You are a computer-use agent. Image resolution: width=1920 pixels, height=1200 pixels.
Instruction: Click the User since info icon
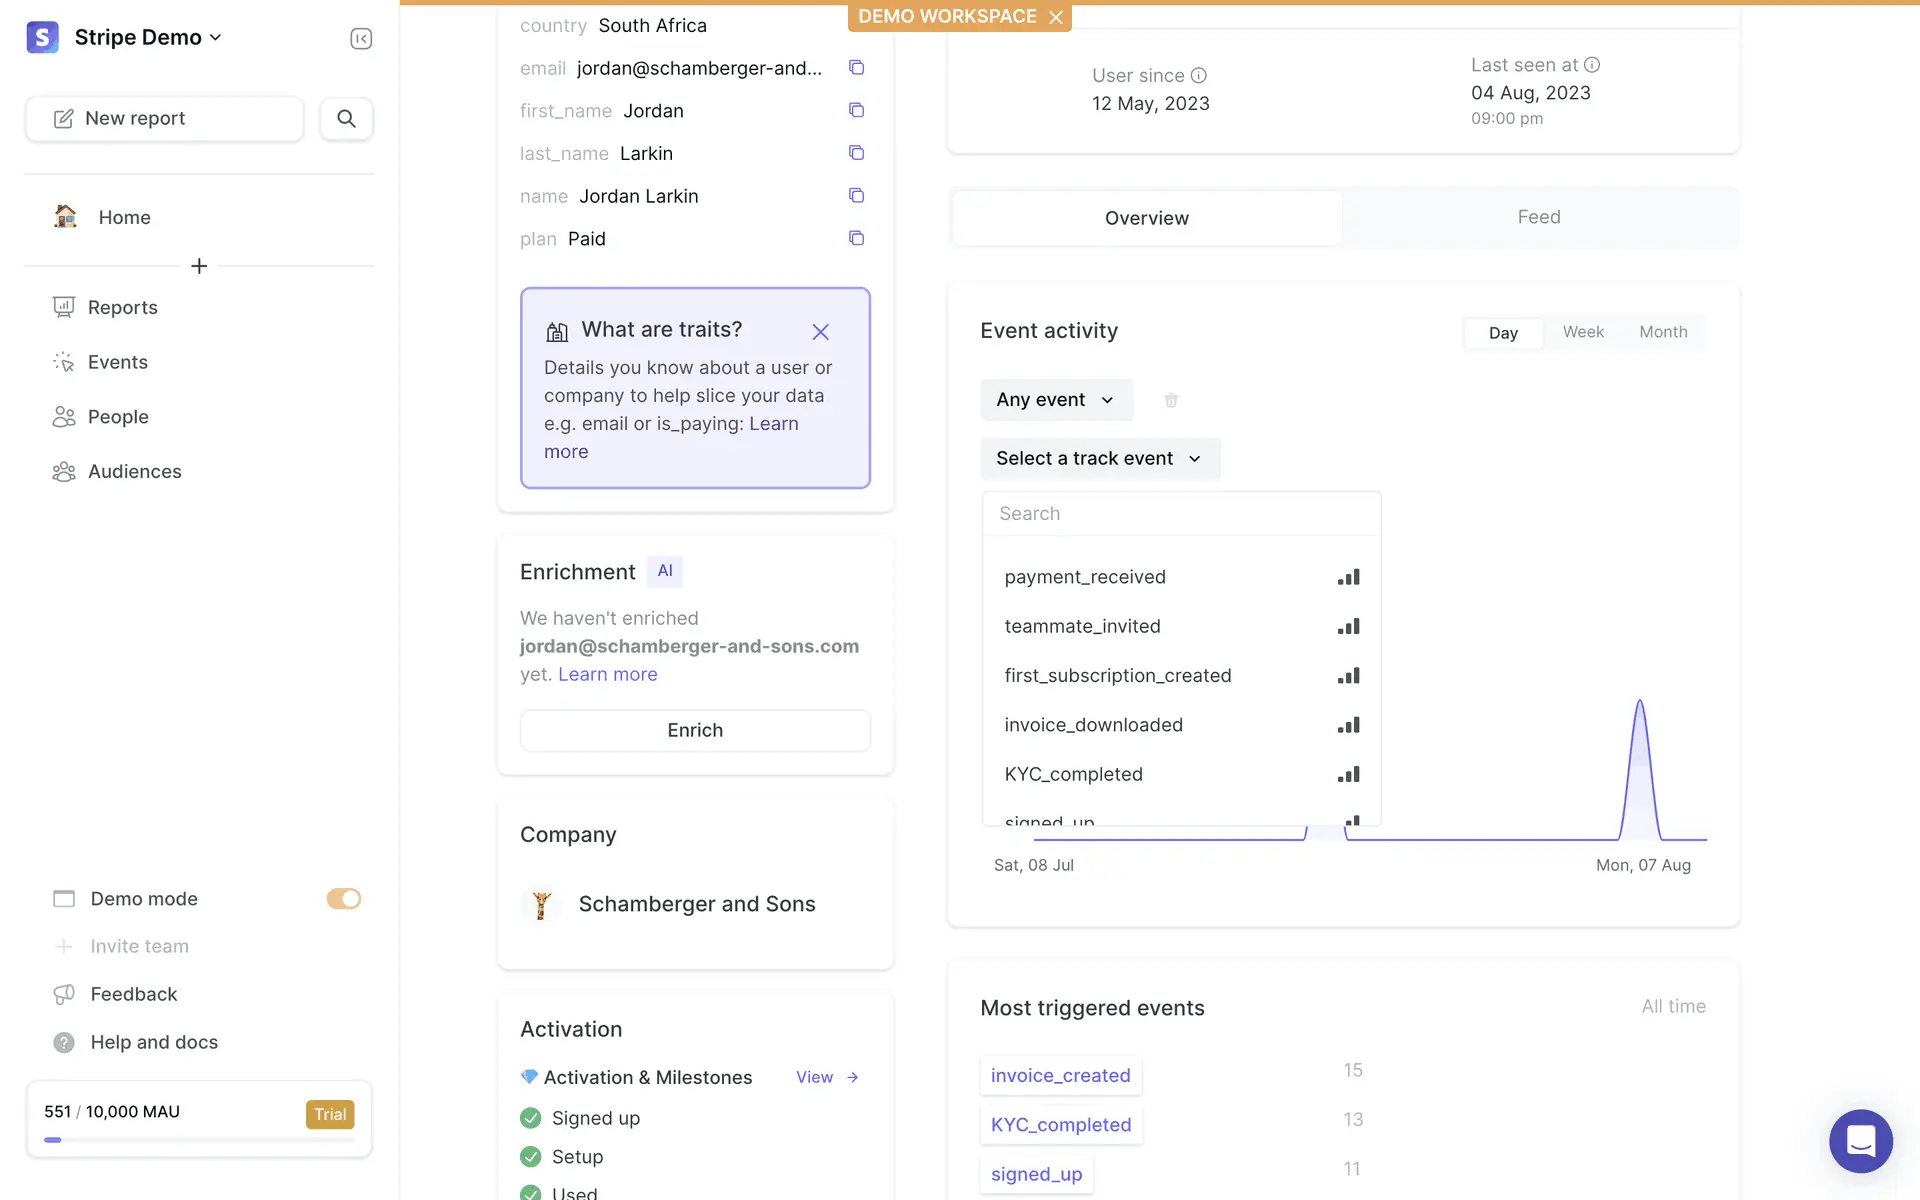coord(1199,75)
